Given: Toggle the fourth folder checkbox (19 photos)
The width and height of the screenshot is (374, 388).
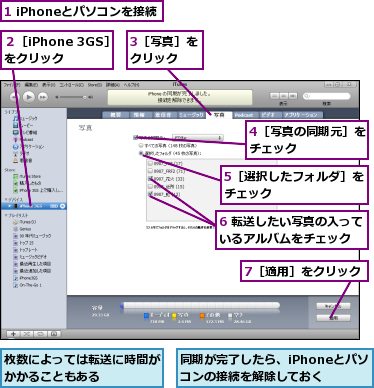Looking at the screenshot, I should (x=150, y=186).
